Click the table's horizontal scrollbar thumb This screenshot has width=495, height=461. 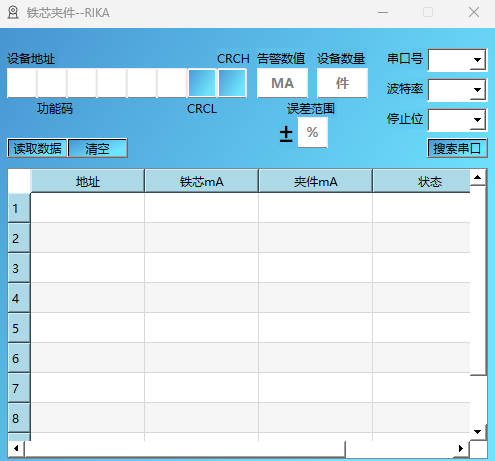click(x=185, y=449)
